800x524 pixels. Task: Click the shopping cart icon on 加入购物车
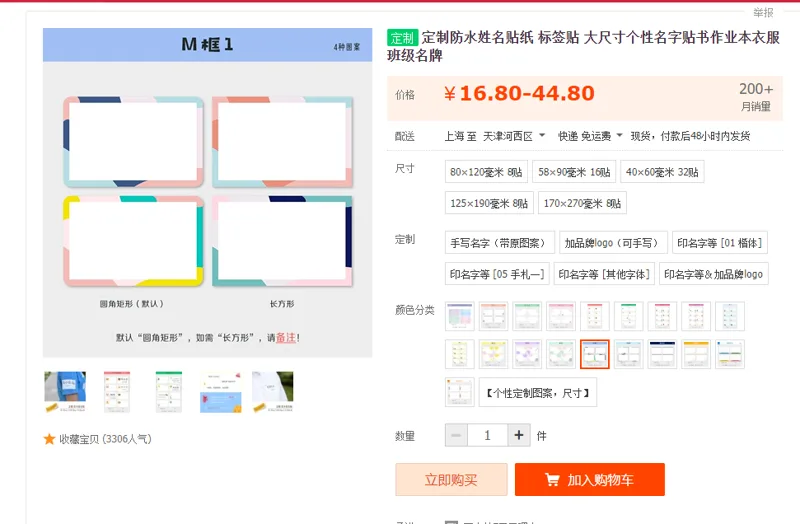tap(552, 480)
